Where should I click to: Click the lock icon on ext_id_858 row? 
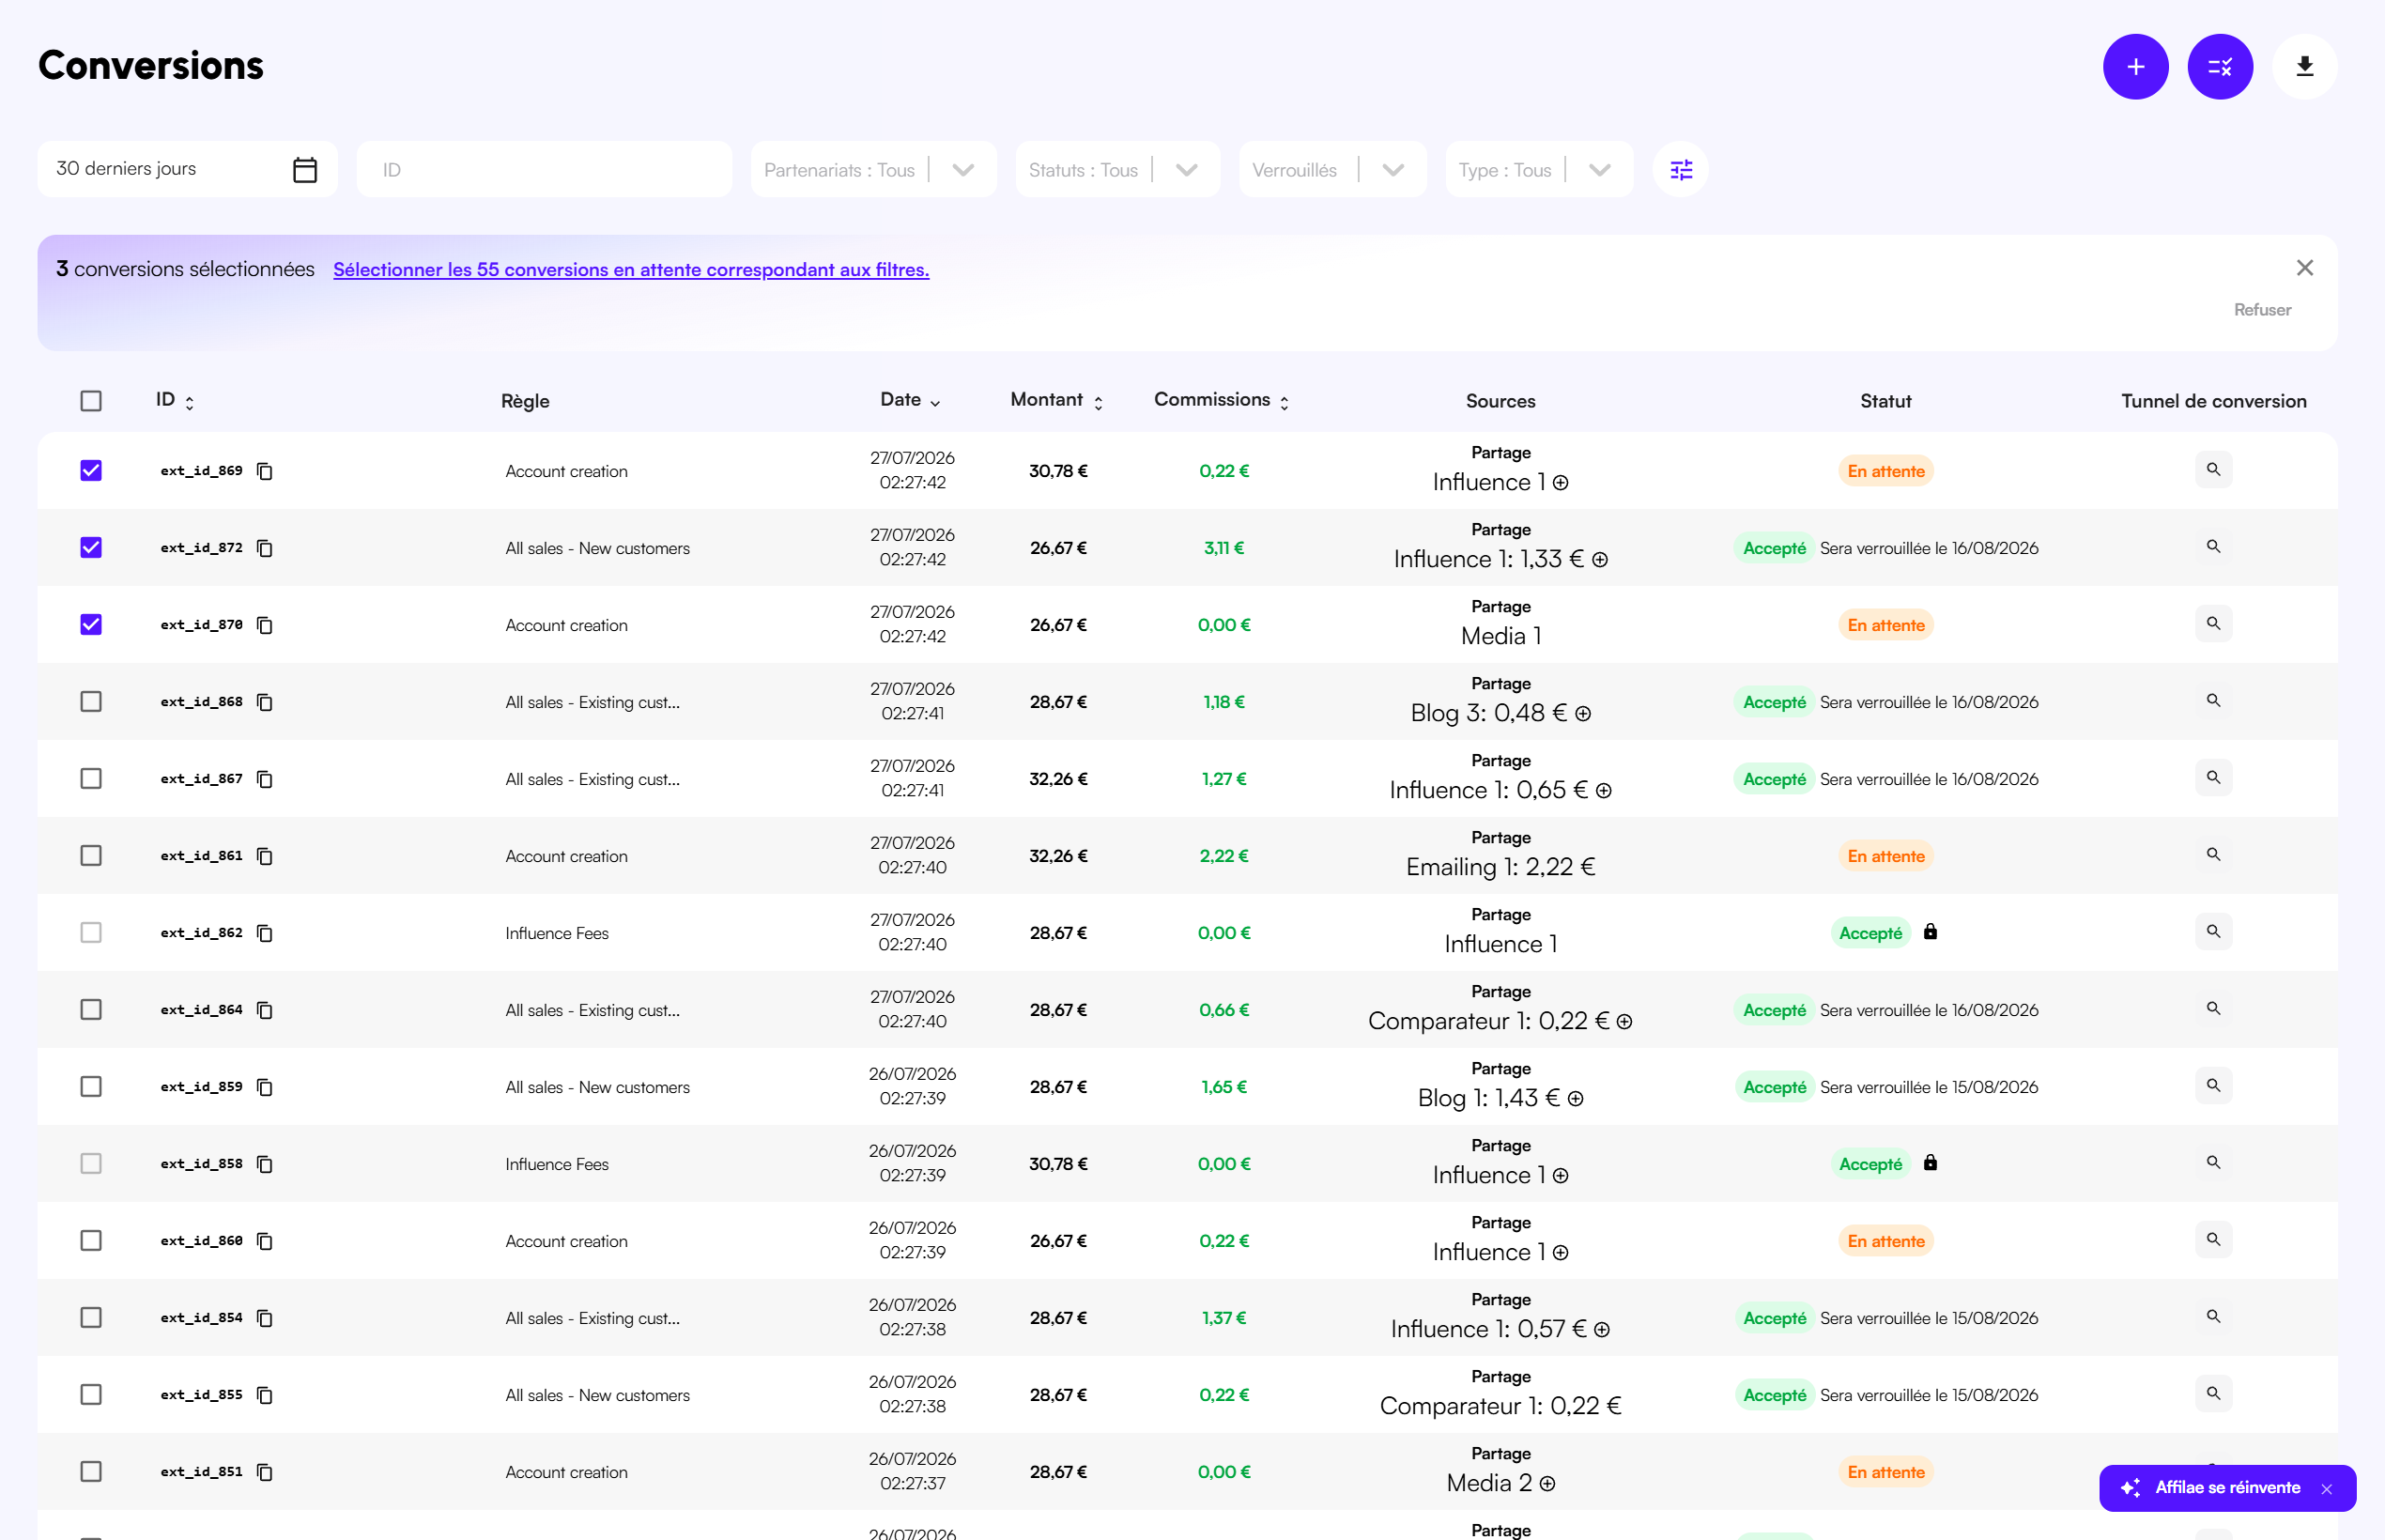tap(1930, 1162)
